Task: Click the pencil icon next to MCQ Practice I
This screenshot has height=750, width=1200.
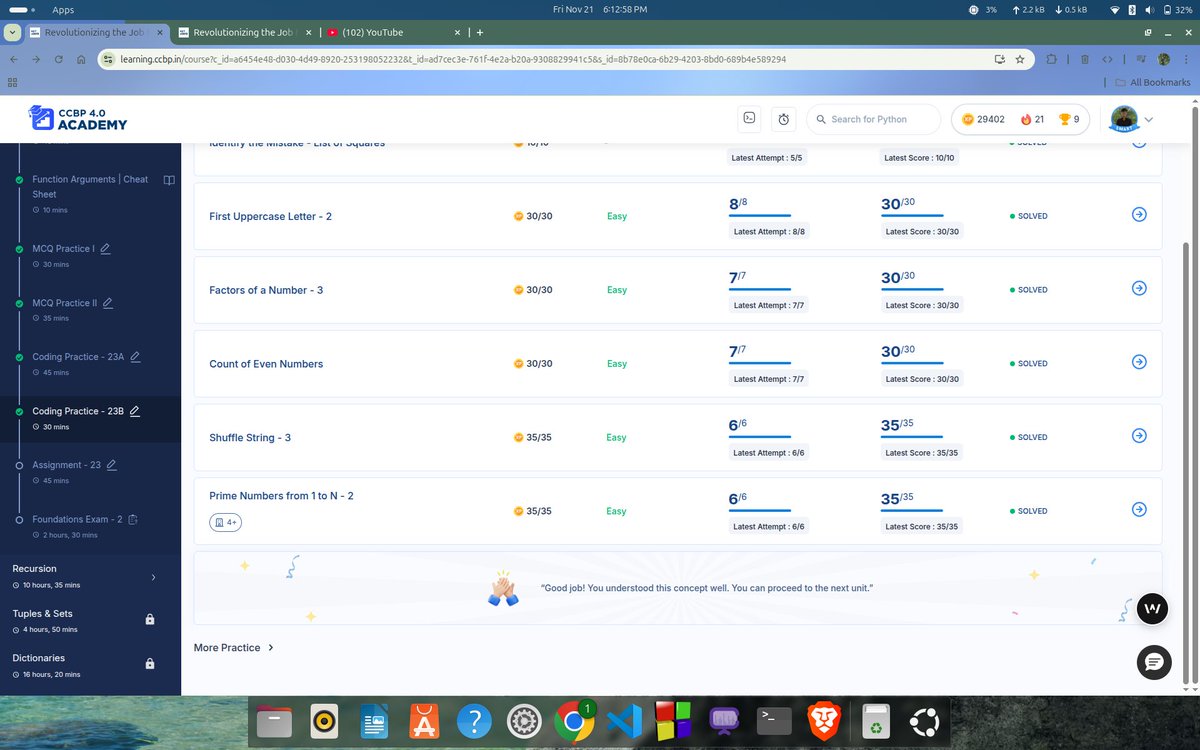Action: [x=105, y=249]
